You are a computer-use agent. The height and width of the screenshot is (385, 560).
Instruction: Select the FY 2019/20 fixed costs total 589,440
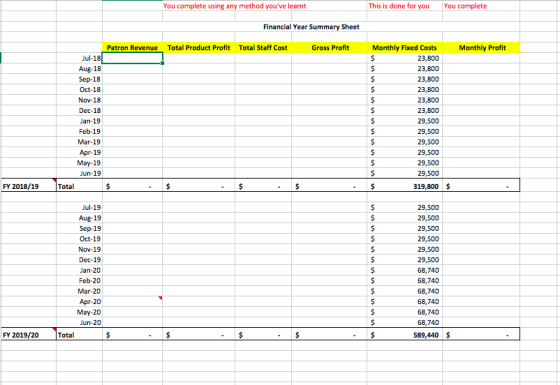[426, 335]
